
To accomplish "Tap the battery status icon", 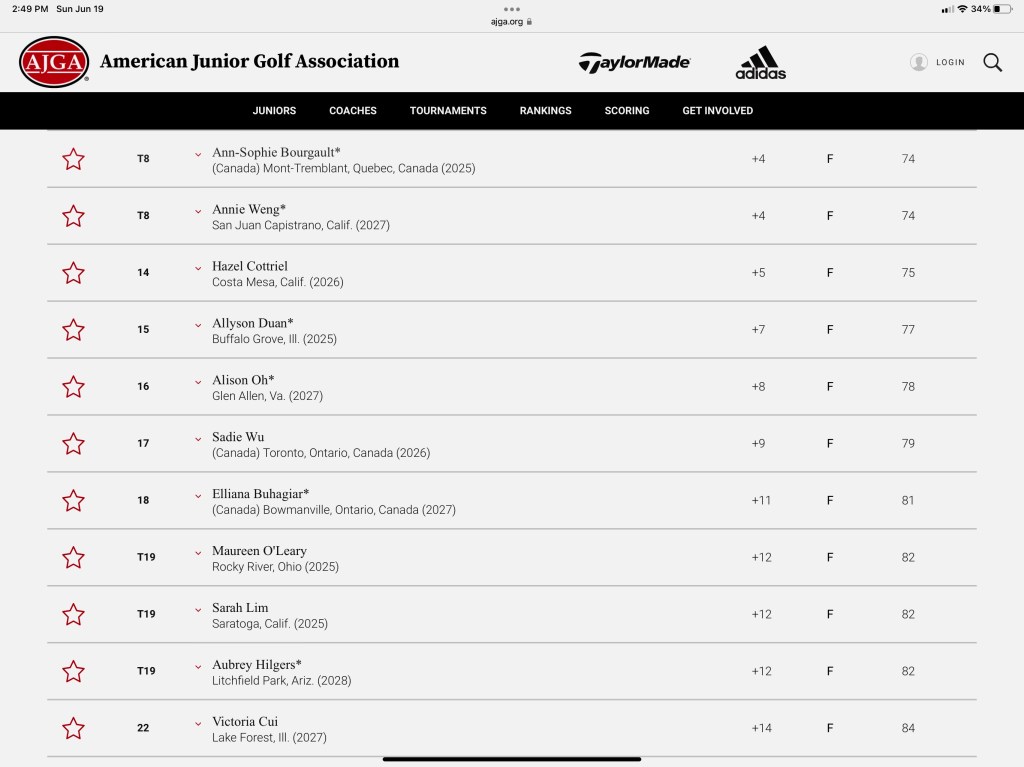I will [x=1003, y=9].
